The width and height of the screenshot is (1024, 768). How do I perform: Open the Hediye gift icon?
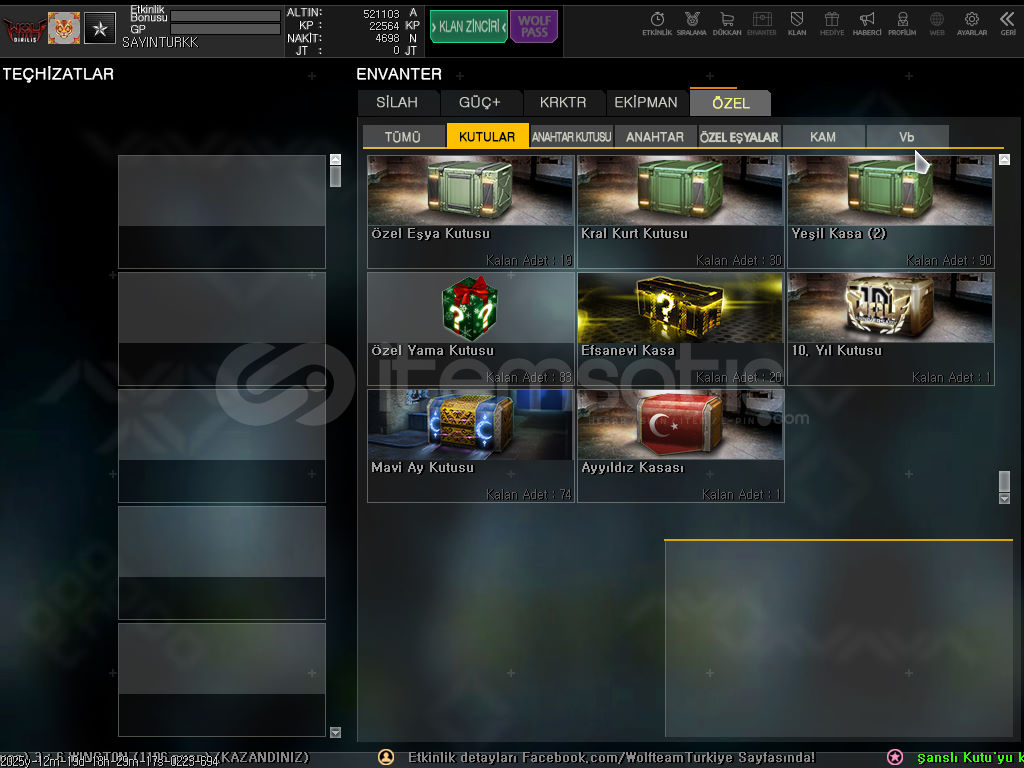click(x=831, y=24)
